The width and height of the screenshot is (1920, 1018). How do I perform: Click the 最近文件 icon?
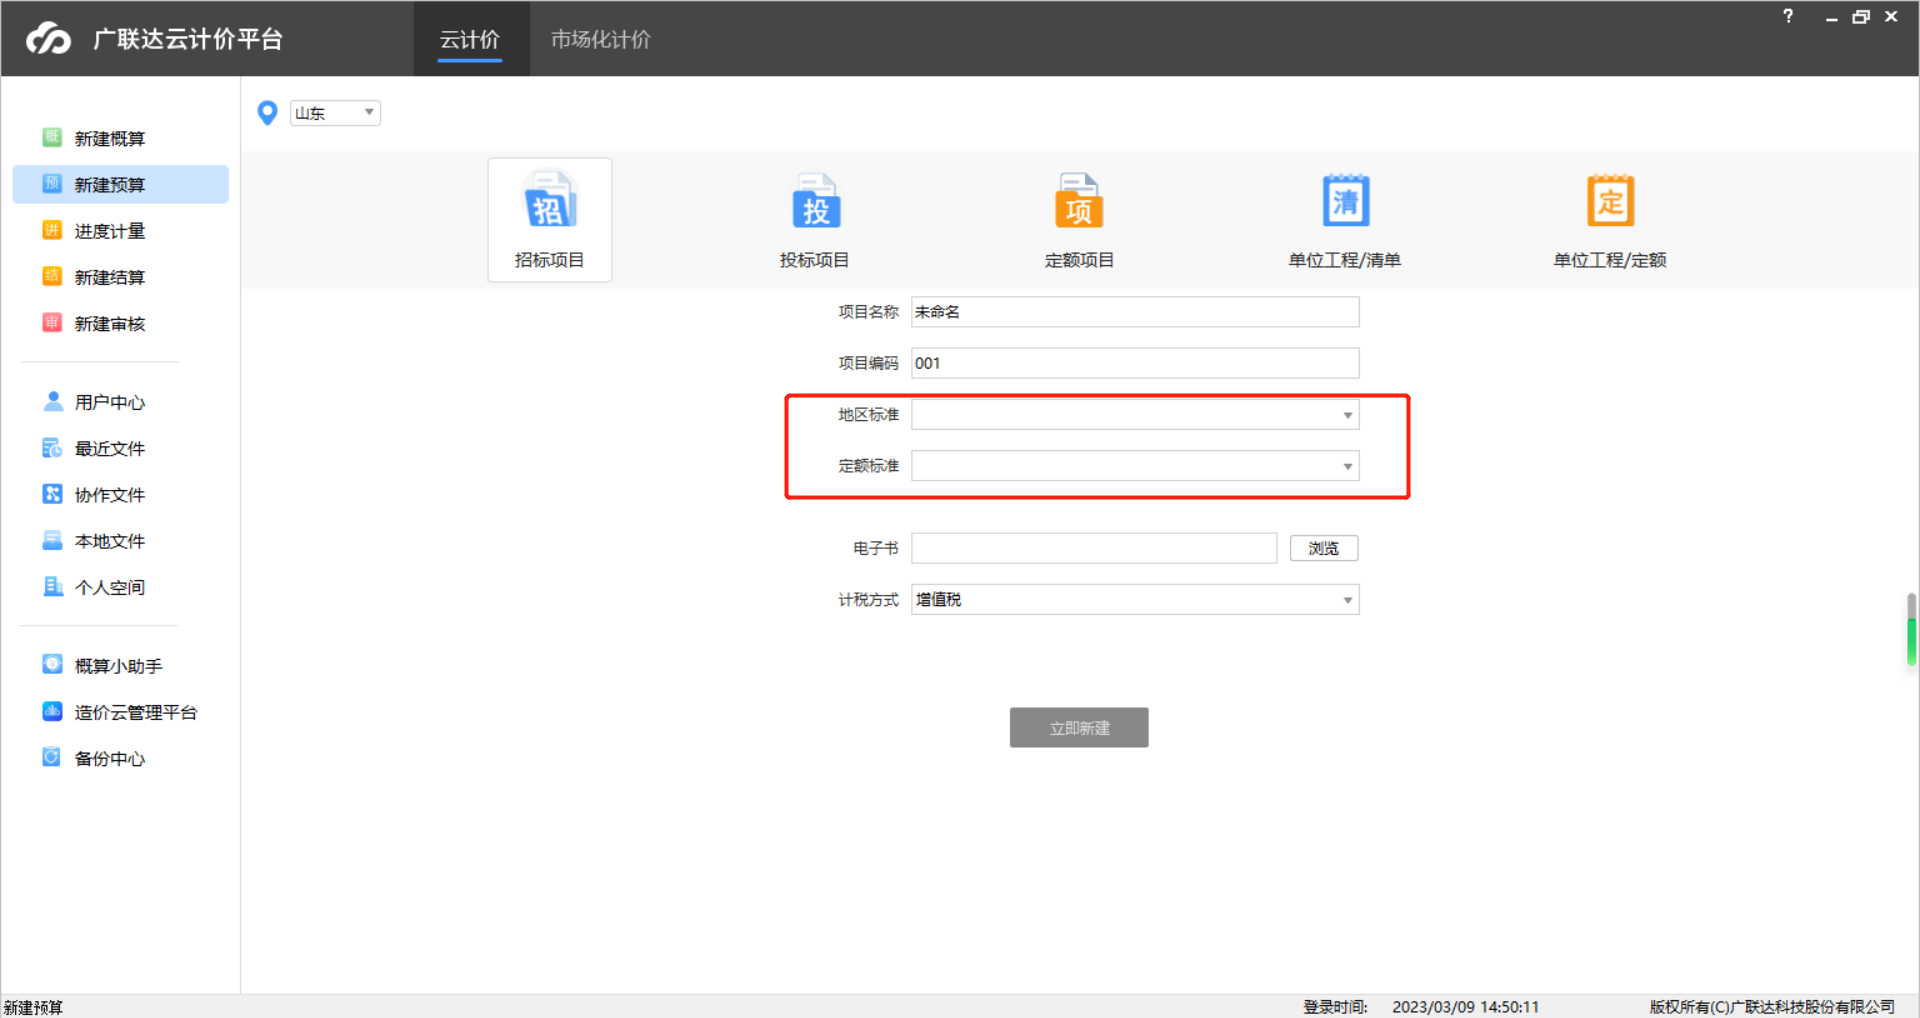coord(52,448)
